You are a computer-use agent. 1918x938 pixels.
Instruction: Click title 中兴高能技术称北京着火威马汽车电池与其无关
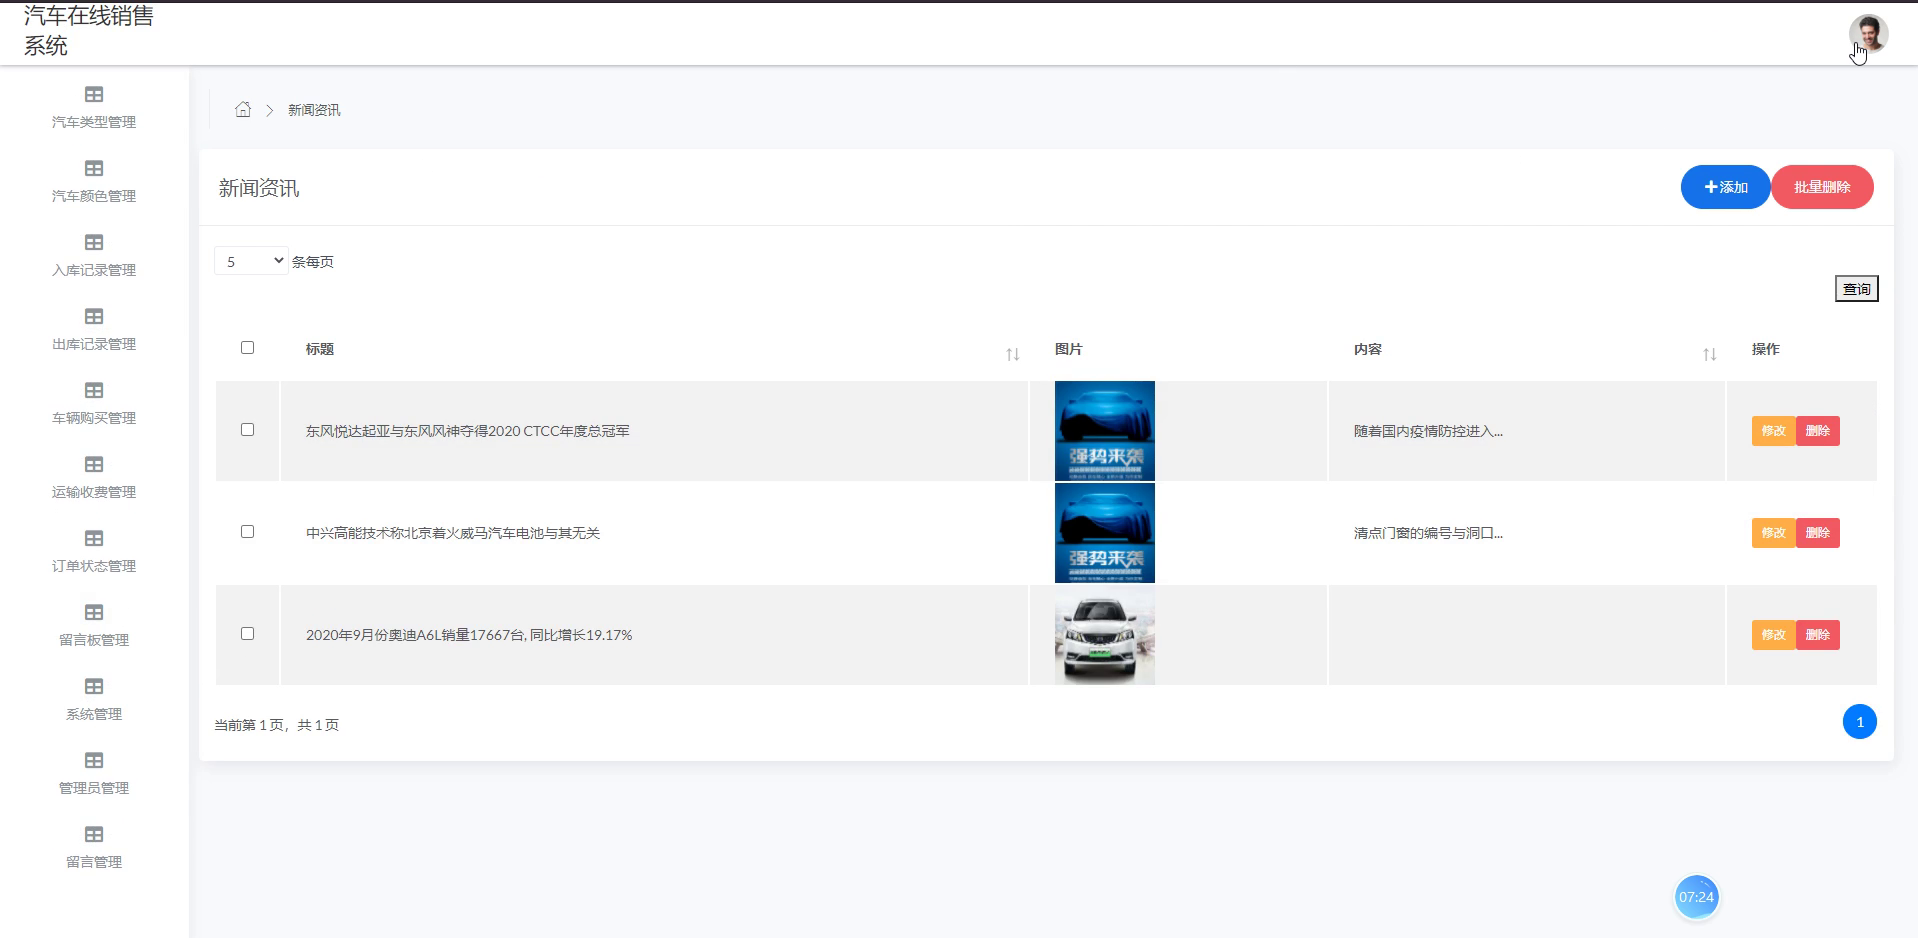tap(452, 533)
